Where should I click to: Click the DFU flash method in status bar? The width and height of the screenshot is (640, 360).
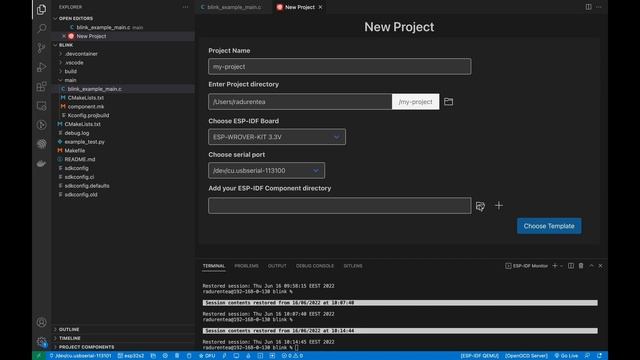[207, 356]
